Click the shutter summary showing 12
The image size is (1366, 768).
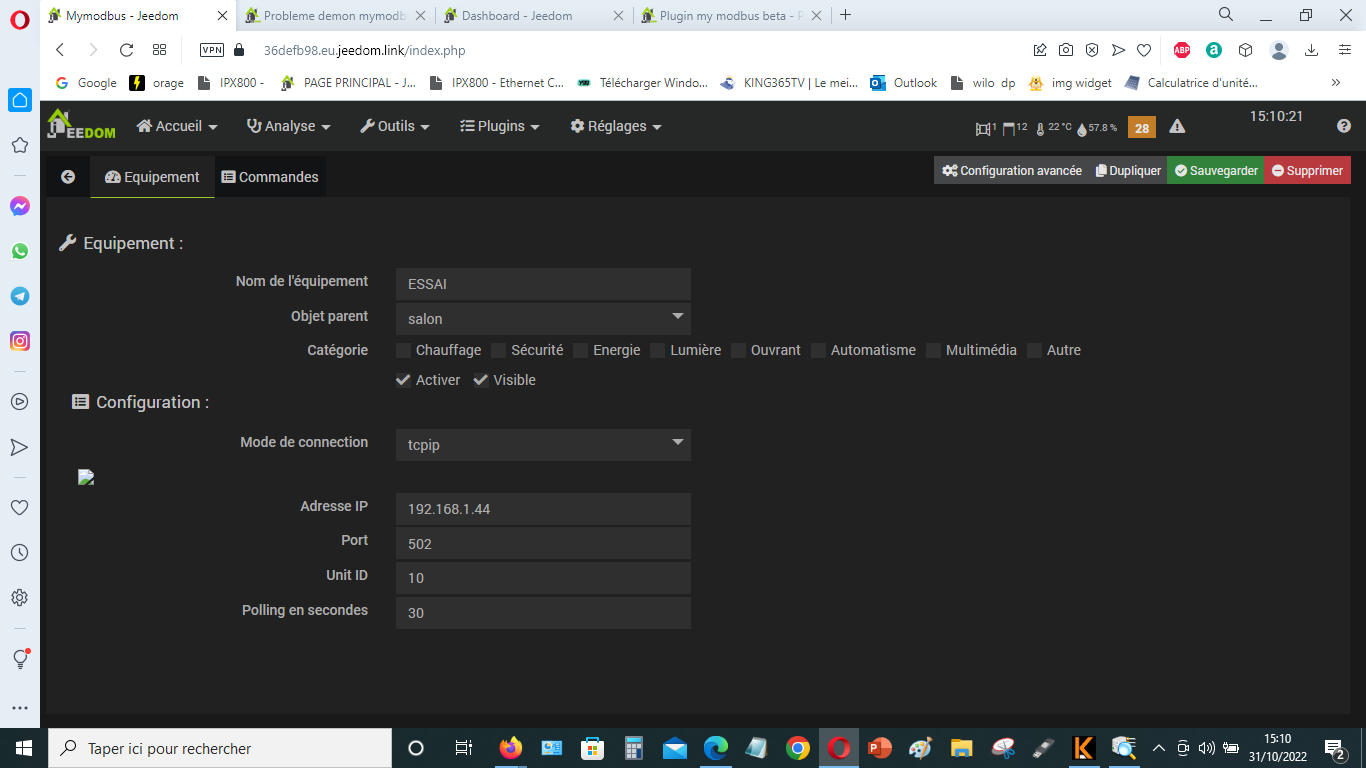click(x=1015, y=128)
